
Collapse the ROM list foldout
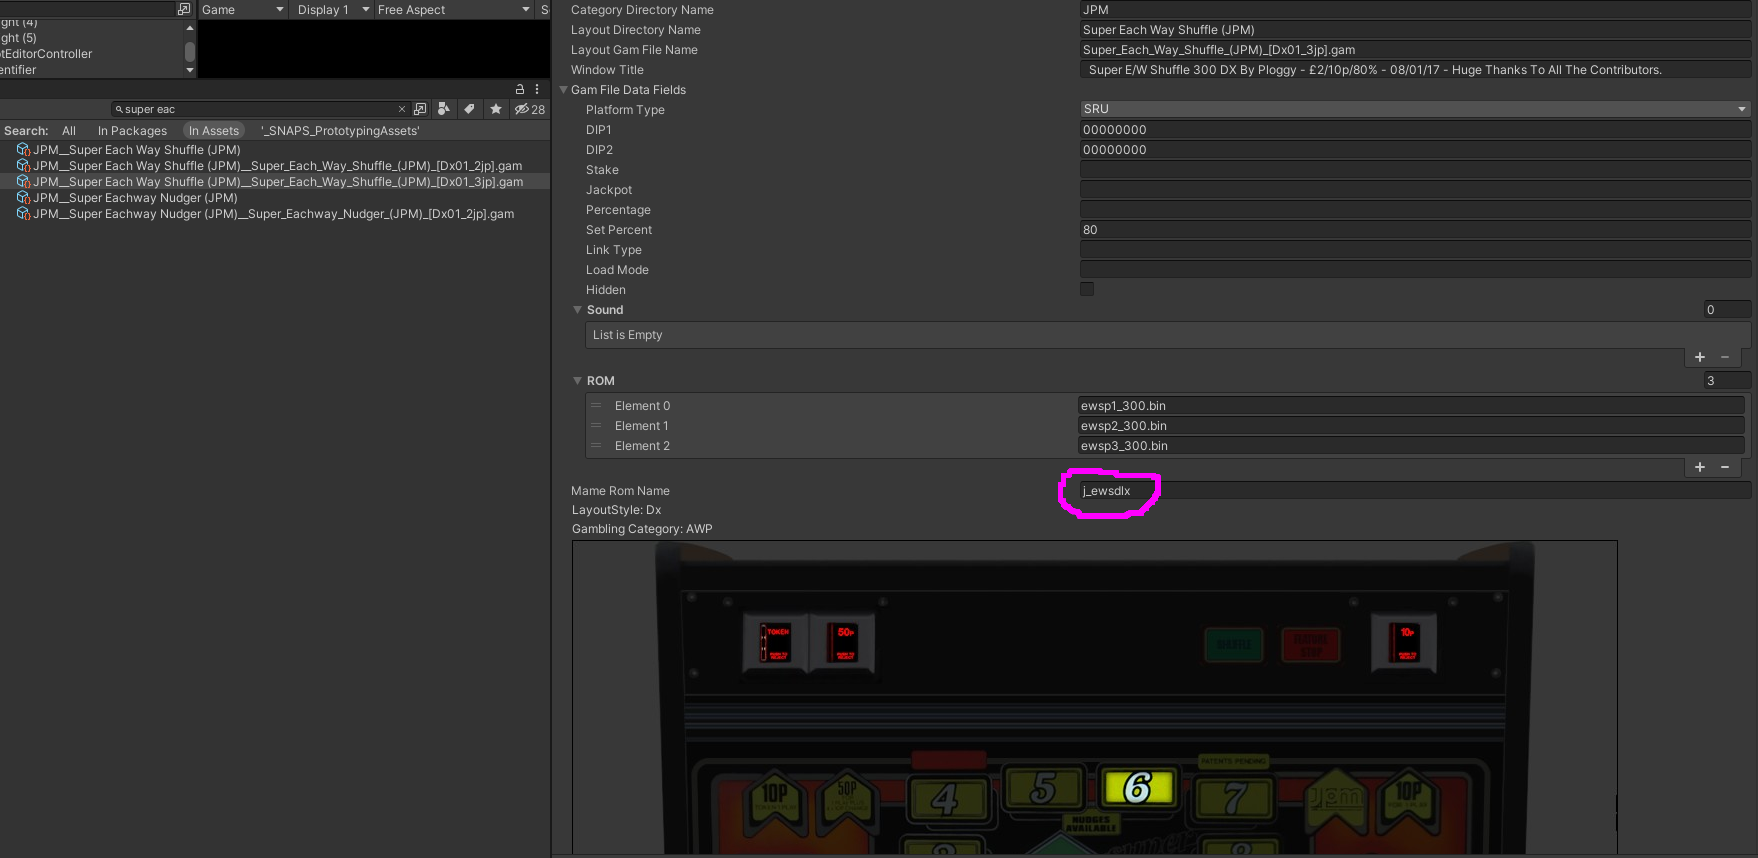point(577,380)
